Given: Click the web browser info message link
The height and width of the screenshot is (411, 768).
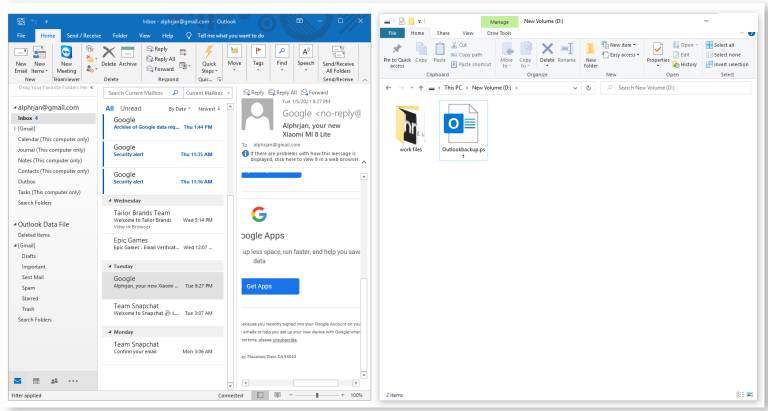Looking at the screenshot, I should pyautogui.click(x=305, y=156).
